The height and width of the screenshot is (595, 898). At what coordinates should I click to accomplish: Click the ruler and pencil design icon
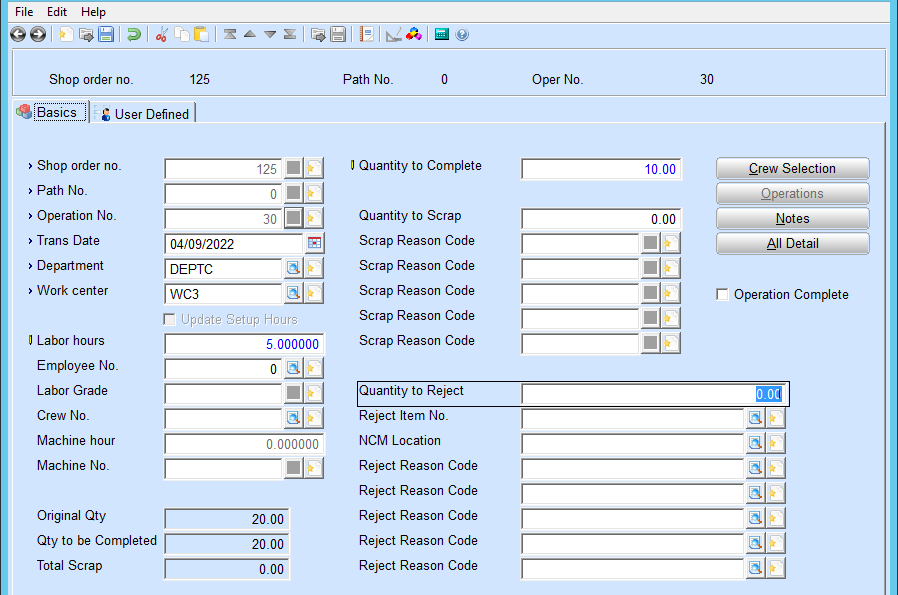point(393,35)
